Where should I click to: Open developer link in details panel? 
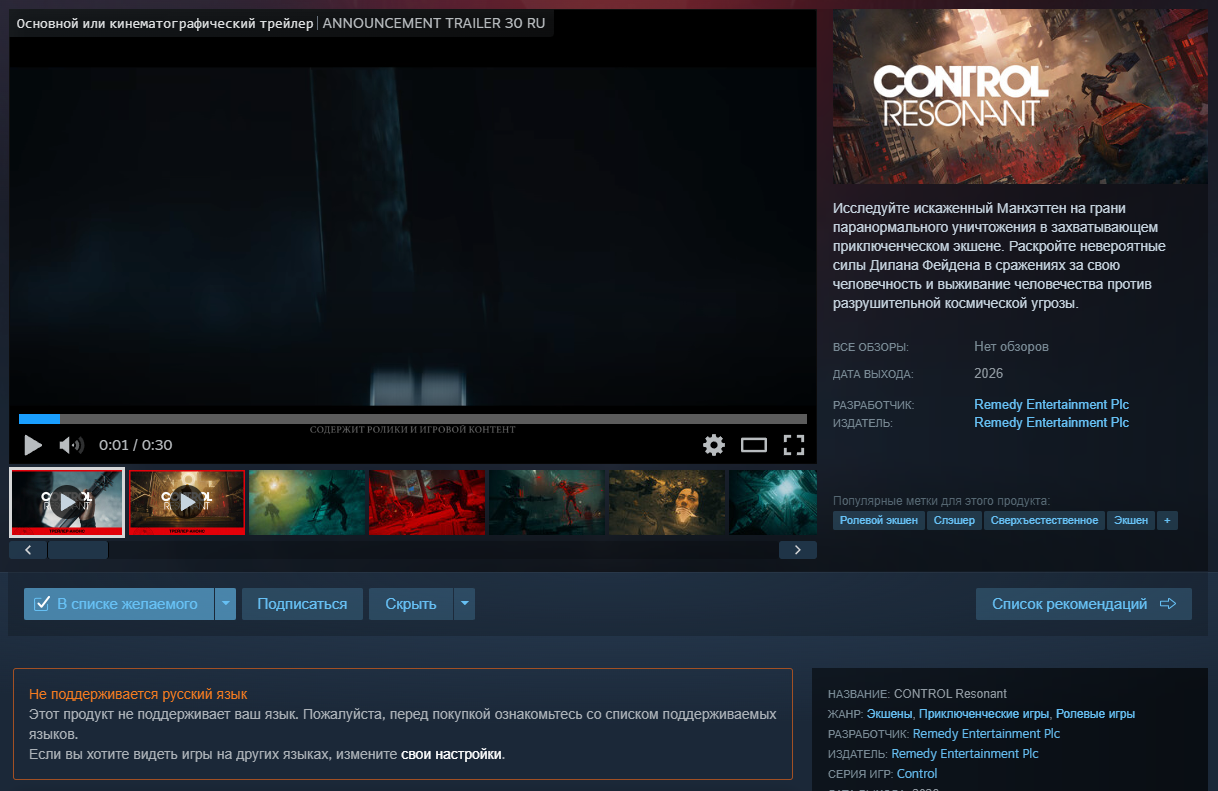click(986, 734)
